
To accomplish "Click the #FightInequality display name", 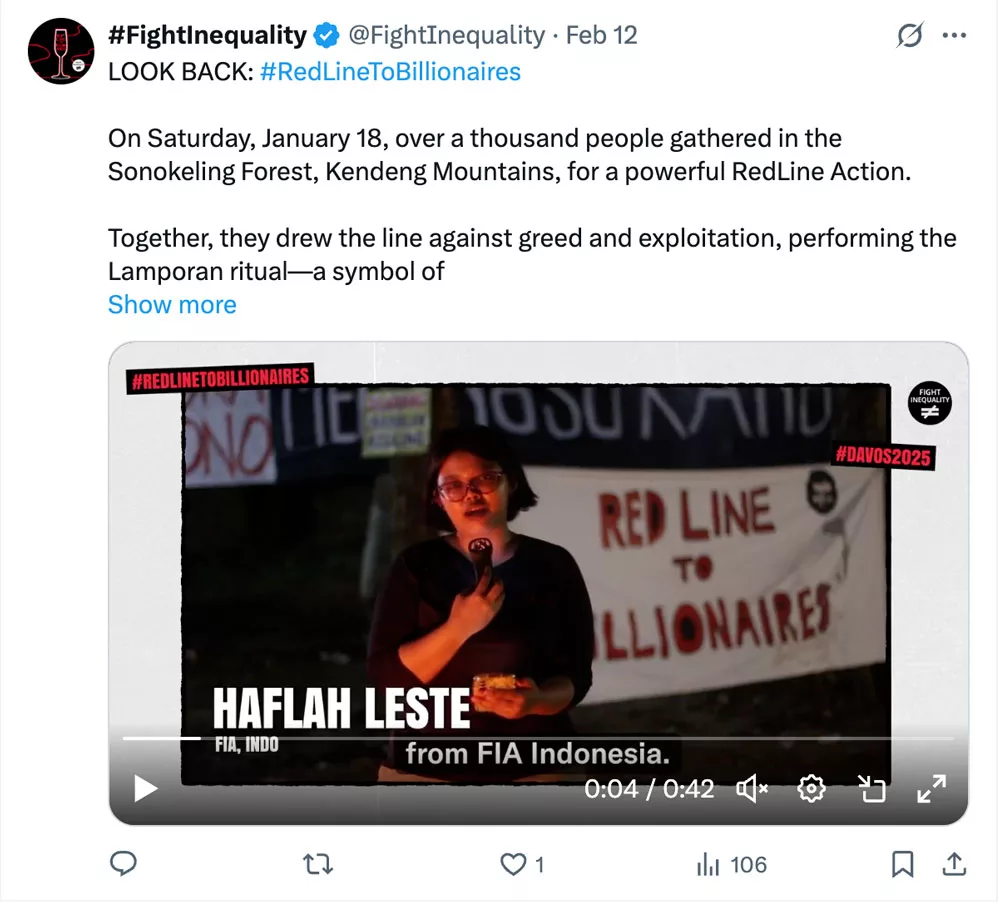I will 207,35.
